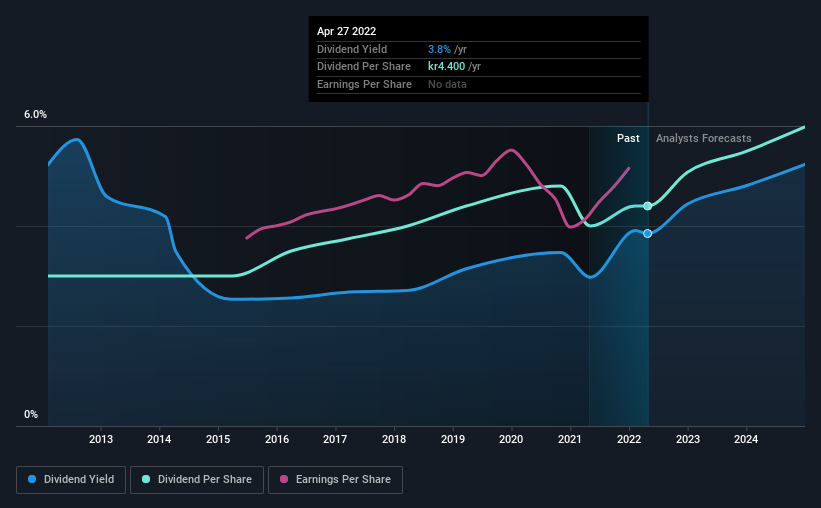
Task: Click the 0% y-axis label
Action: [31, 414]
